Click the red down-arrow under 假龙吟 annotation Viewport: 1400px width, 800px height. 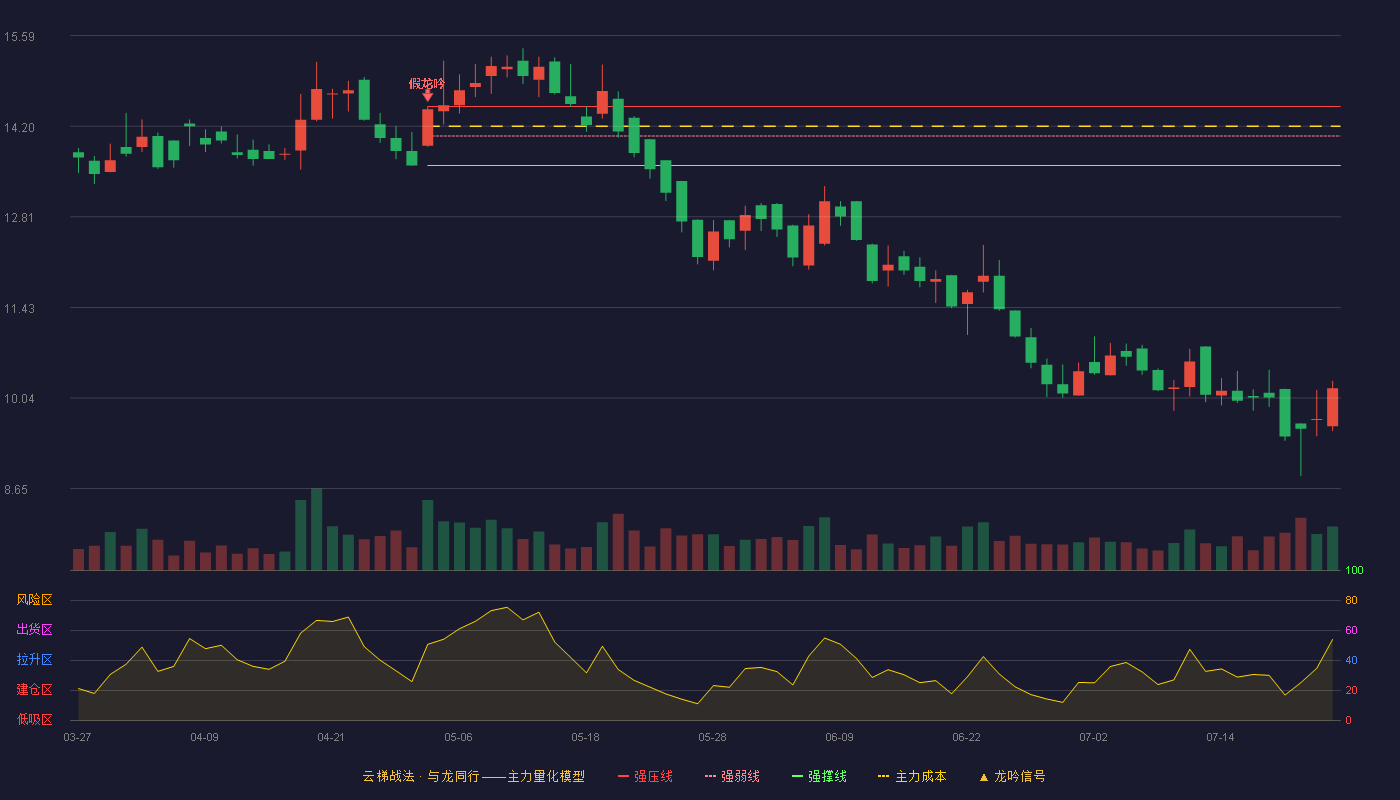point(427,96)
